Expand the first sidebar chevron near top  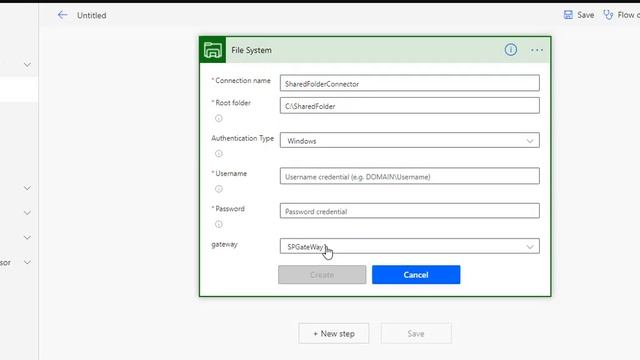27,65
